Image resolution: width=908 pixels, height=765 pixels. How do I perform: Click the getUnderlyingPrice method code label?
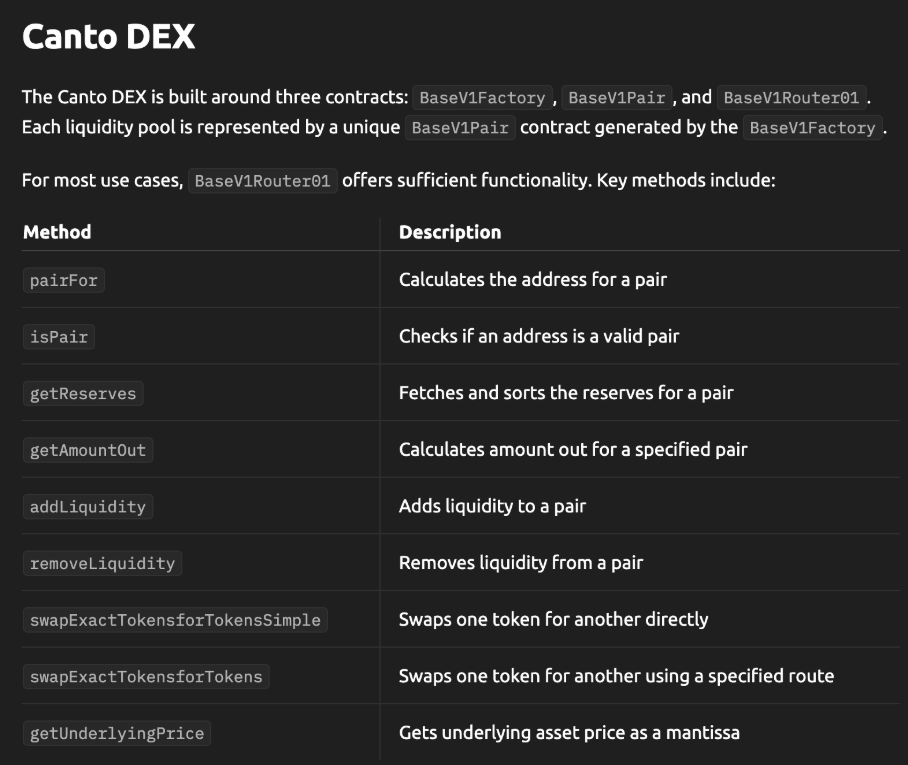coord(117,733)
